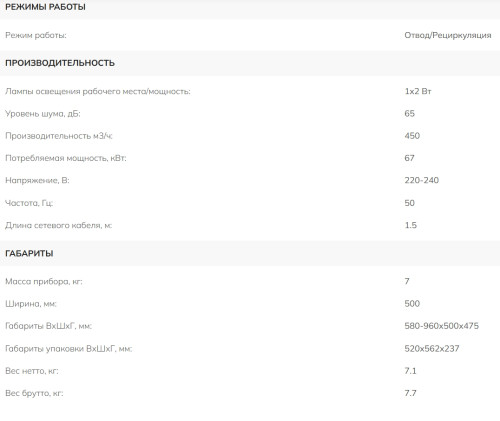Click the 1x2 Вт lamp power value

[418, 91]
